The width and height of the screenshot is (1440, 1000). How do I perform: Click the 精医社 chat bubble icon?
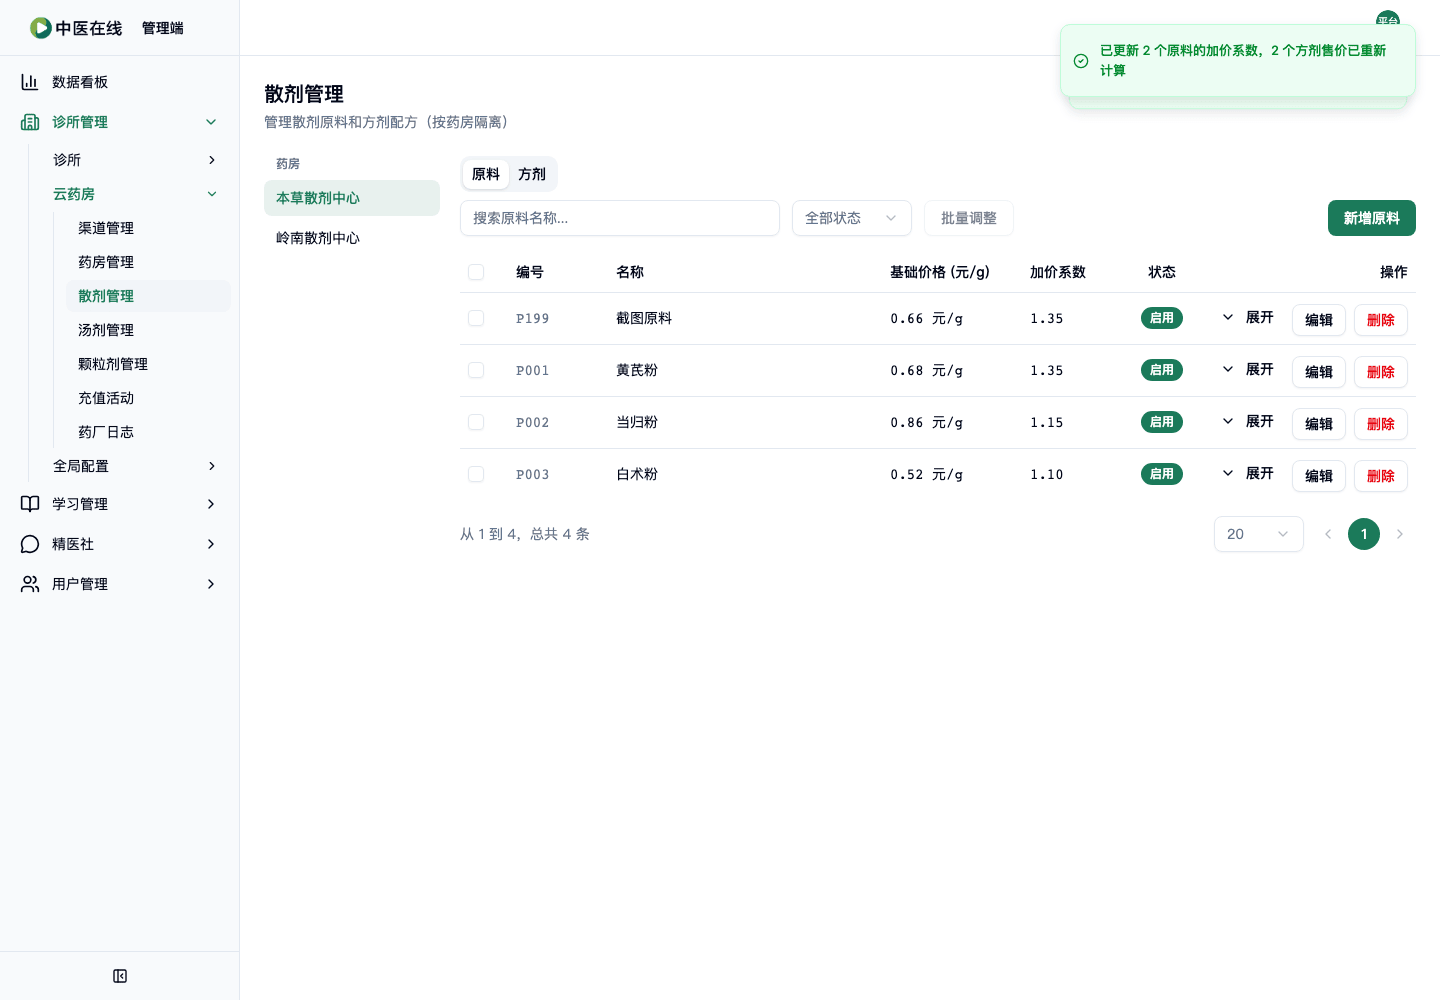coord(30,544)
